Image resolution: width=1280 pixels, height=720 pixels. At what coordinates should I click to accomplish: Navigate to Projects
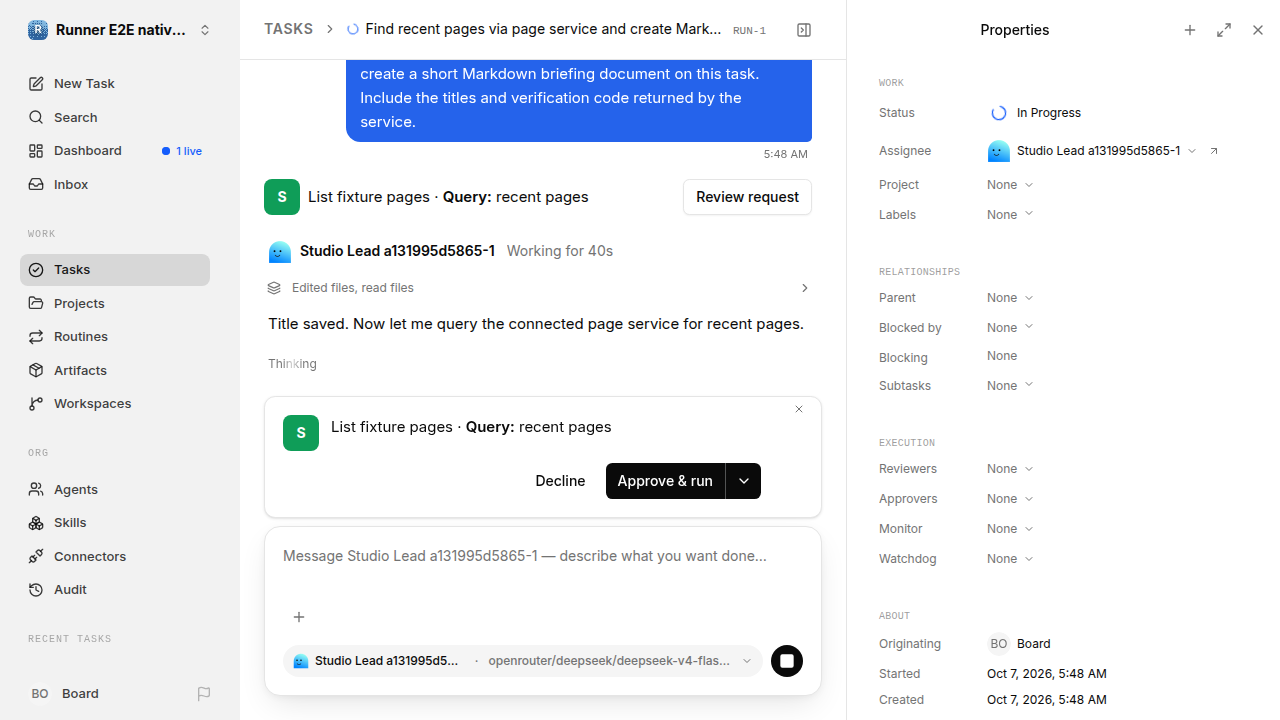point(115,303)
